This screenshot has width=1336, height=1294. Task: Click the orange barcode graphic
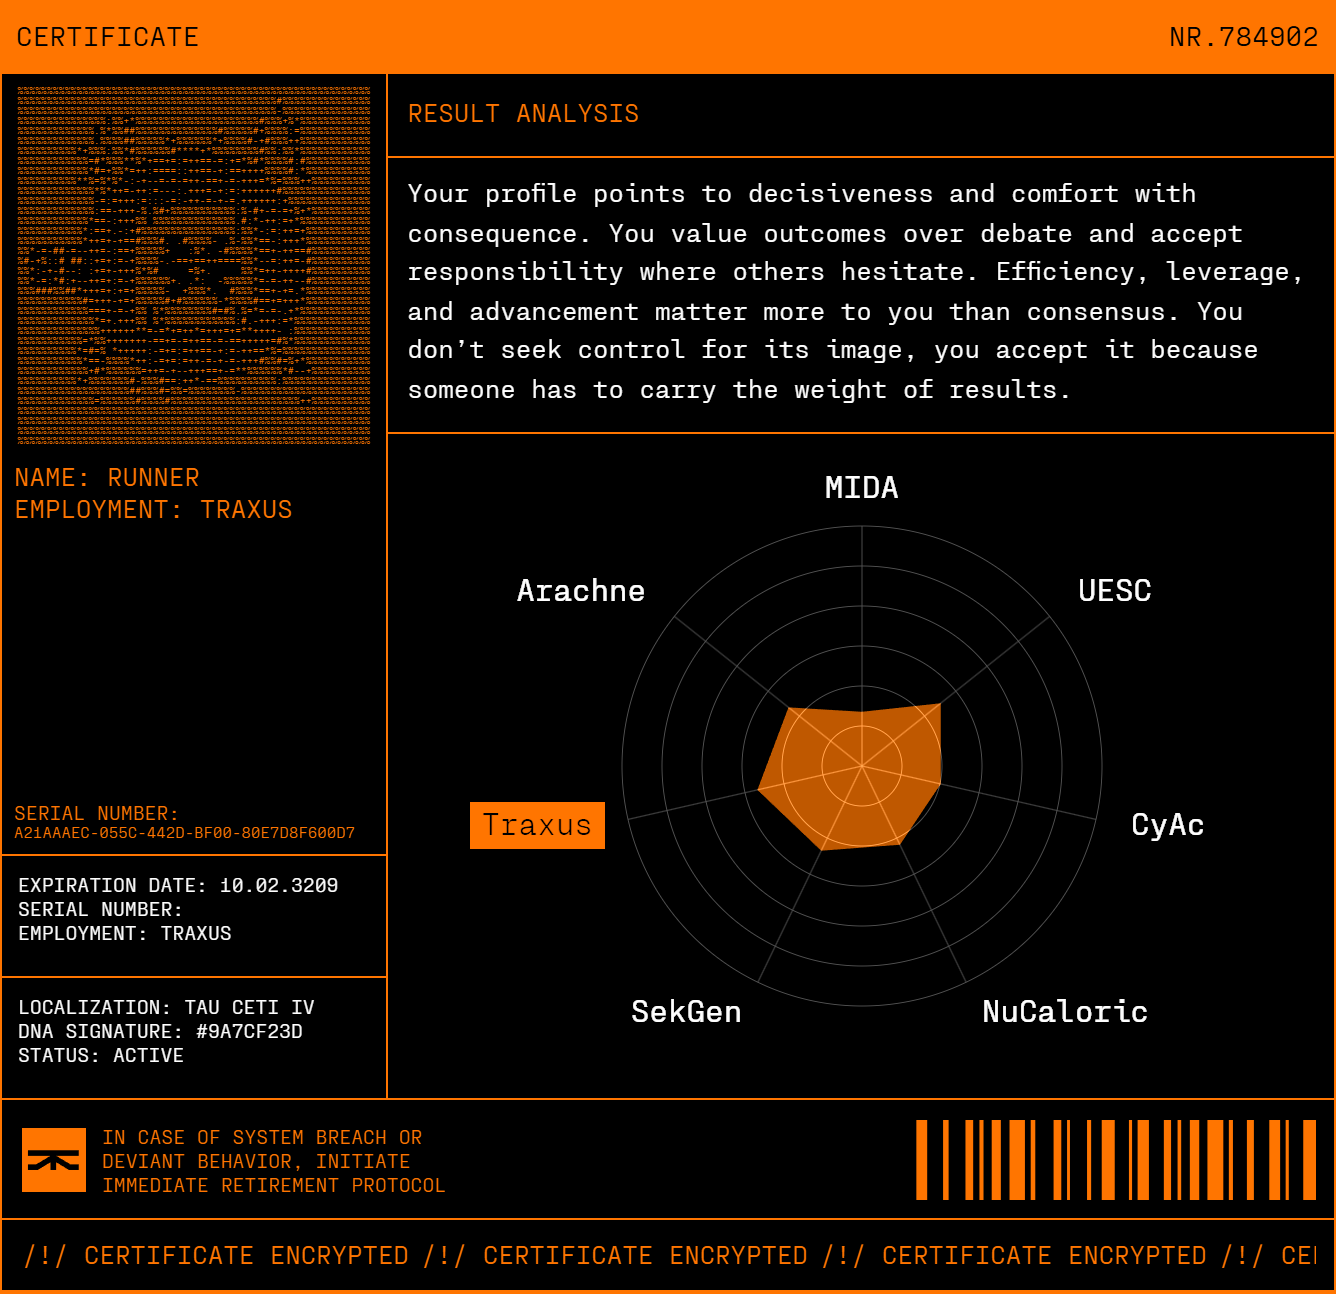coord(1116,1160)
